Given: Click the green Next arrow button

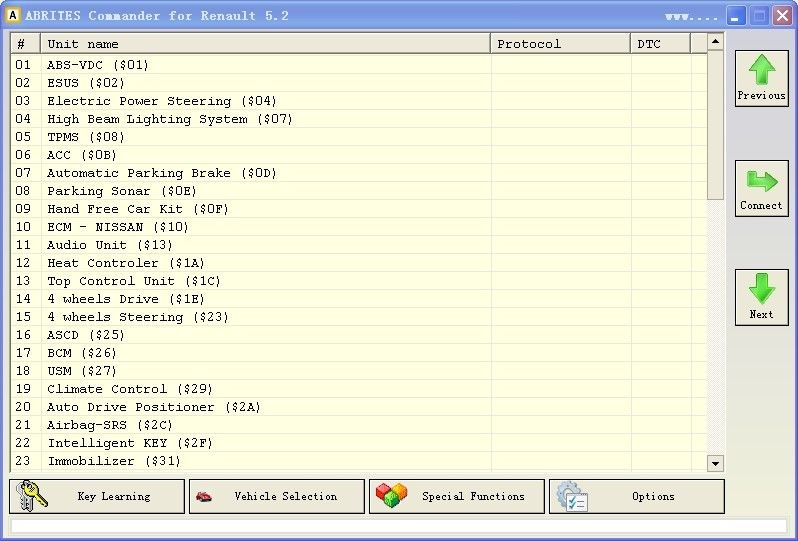Looking at the screenshot, I should 761,297.
